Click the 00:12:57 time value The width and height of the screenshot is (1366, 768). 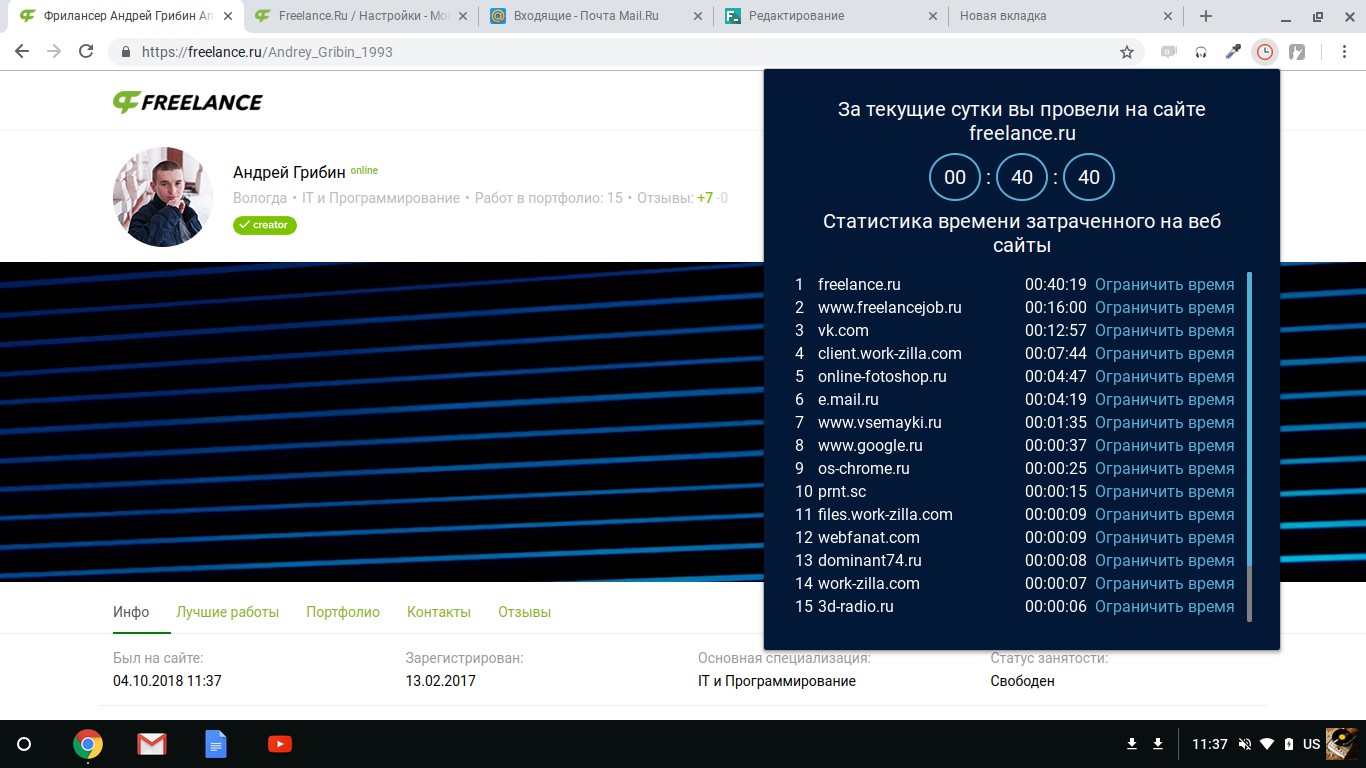tap(1055, 330)
